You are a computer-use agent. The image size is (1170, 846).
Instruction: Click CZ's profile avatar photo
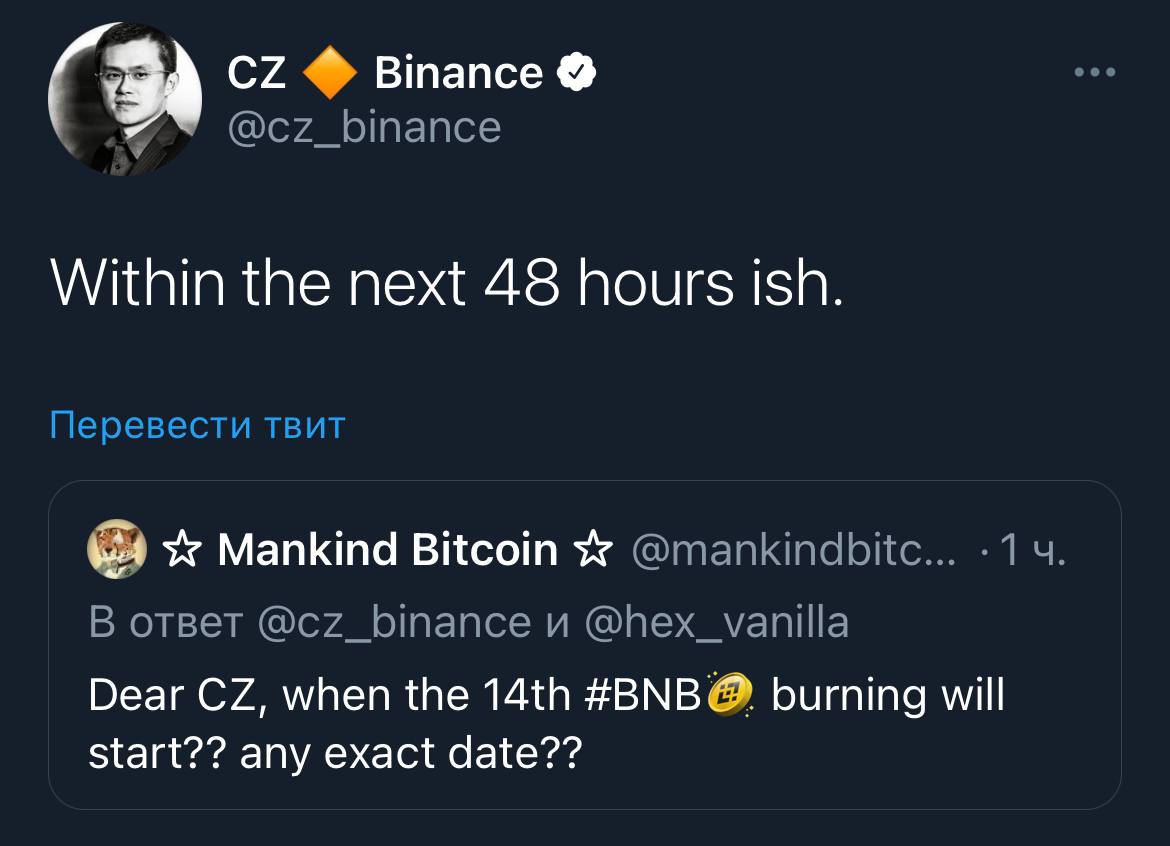(125, 99)
